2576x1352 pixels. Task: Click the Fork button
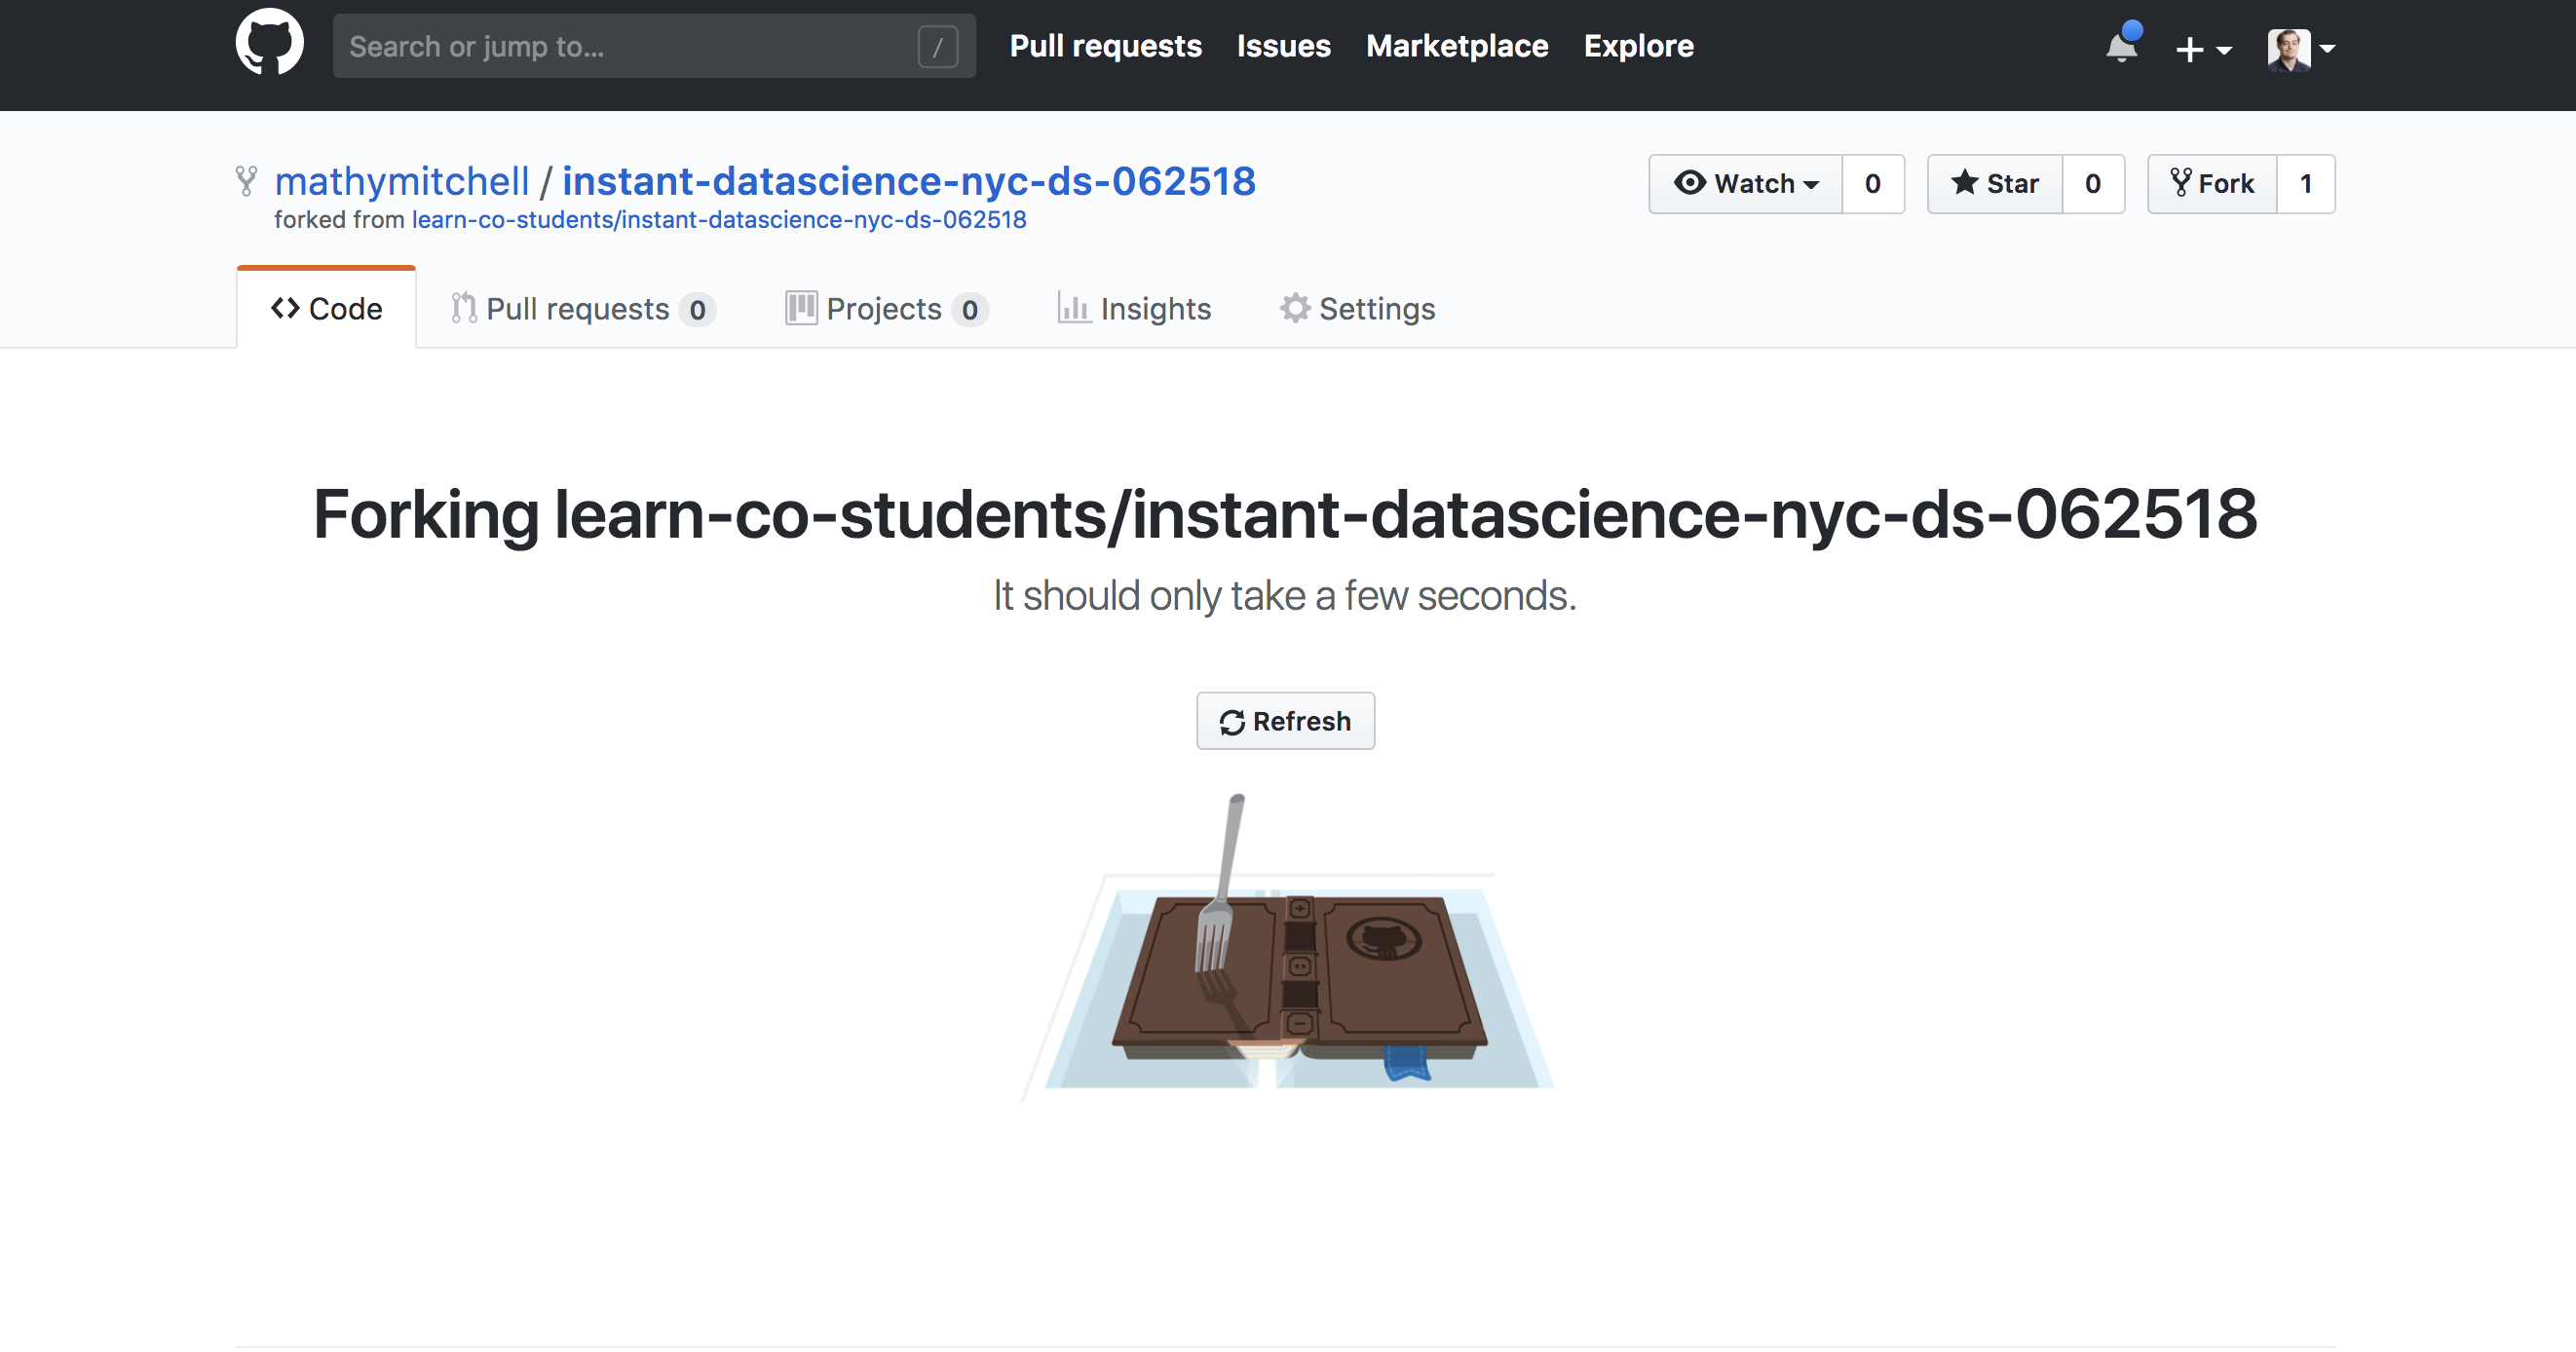pos(2212,183)
